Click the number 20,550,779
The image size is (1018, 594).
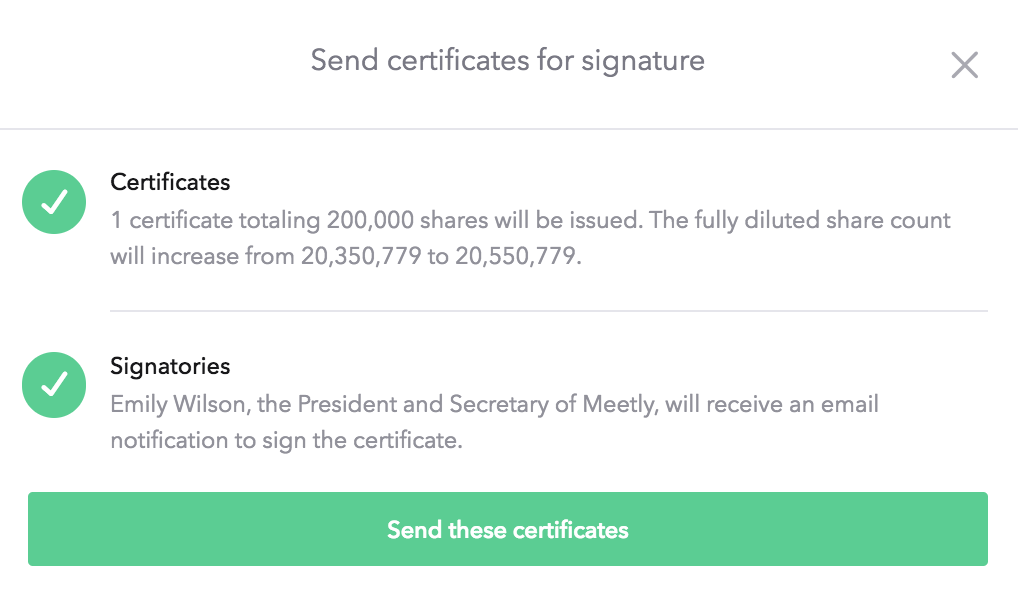click(x=515, y=256)
